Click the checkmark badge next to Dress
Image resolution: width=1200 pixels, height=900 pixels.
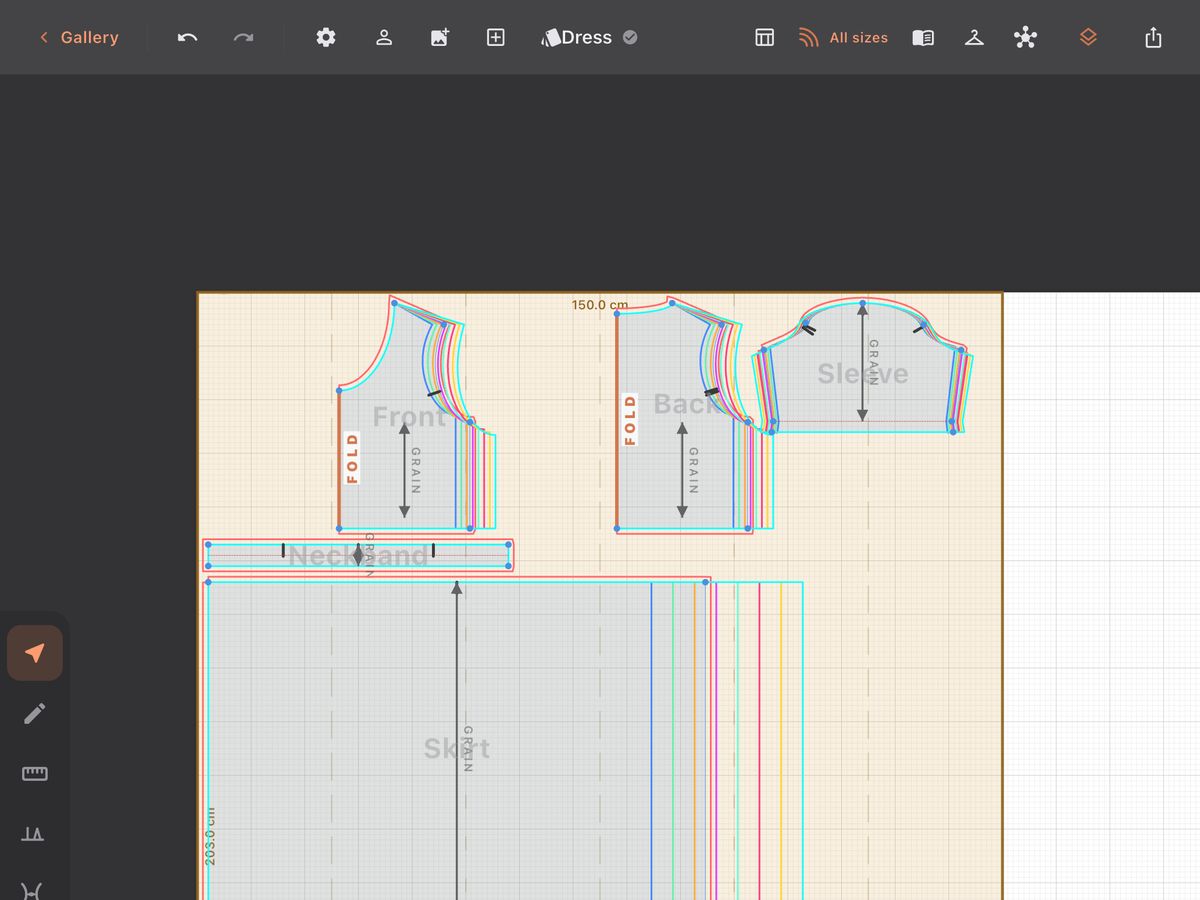tap(630, 37)
